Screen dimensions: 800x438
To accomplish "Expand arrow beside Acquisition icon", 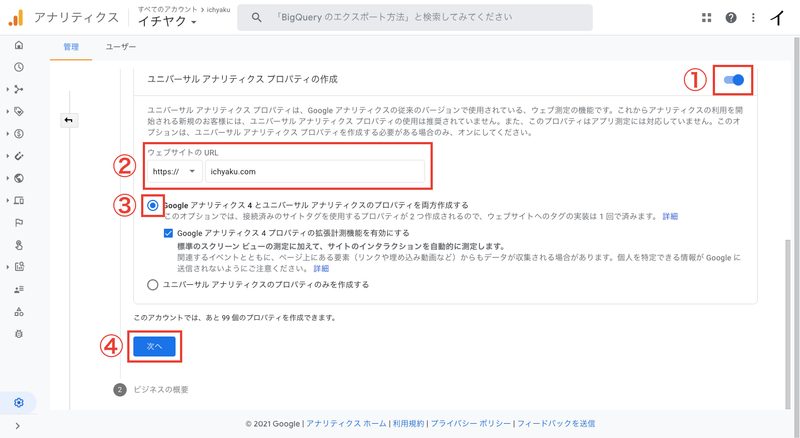I will pyautogui.click(x=8, y=89).
